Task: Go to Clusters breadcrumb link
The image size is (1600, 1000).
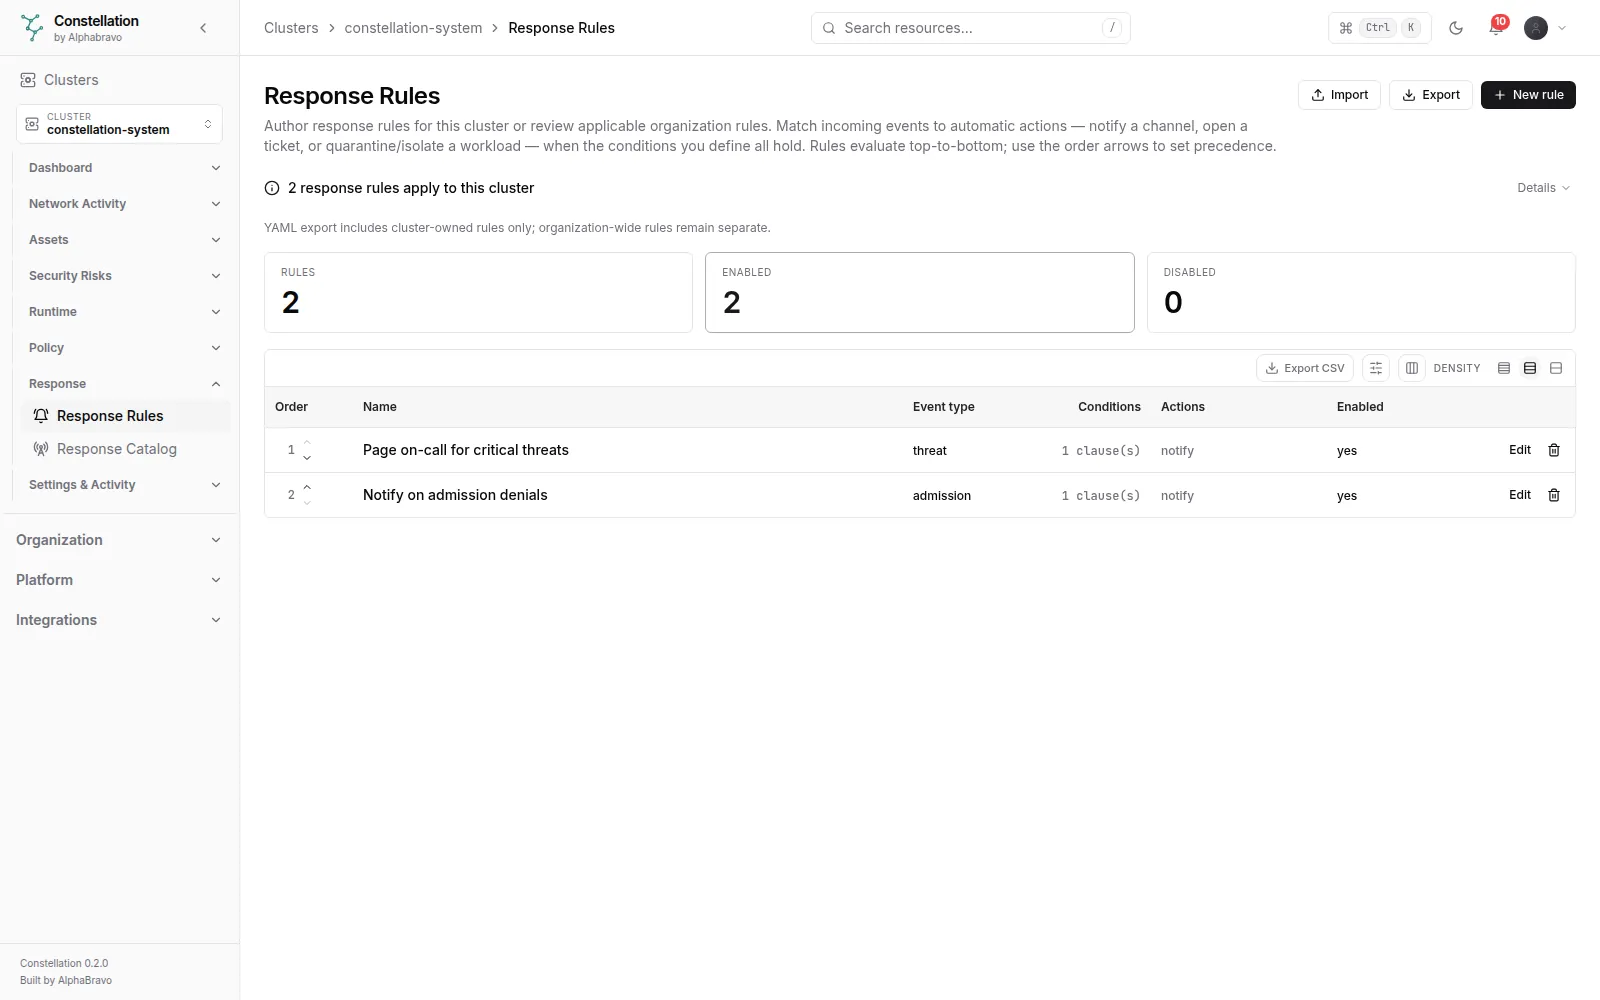Action: point(291,28)
